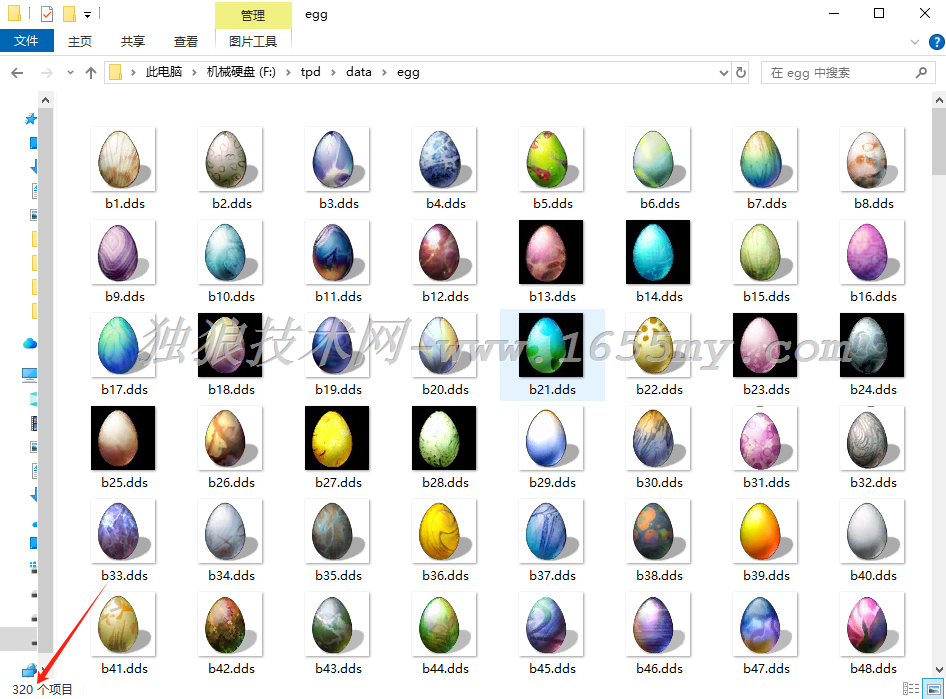Click the 在 egg 中搜索 search box
The width and height of the screenshot is (946, 699).
tap(838, 73)
